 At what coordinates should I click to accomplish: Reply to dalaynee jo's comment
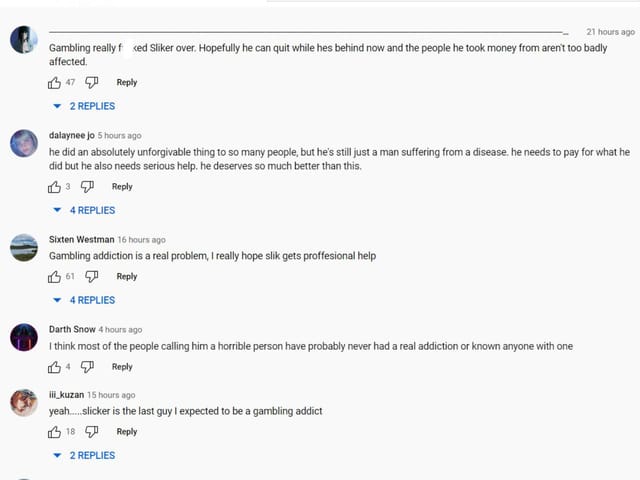tap(122, 187)
